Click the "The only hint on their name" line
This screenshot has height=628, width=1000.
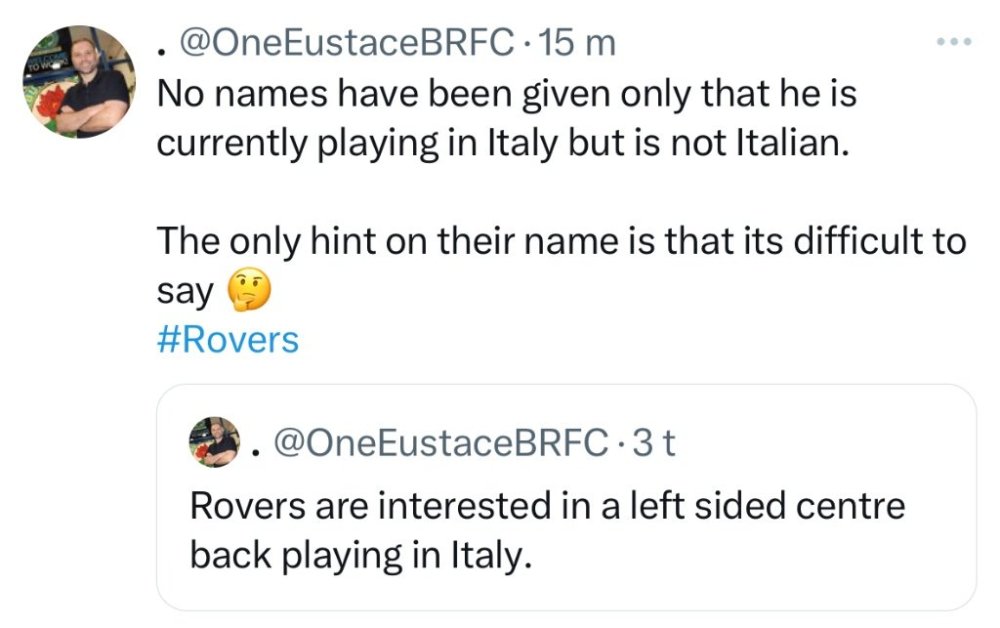pos(561,242)
